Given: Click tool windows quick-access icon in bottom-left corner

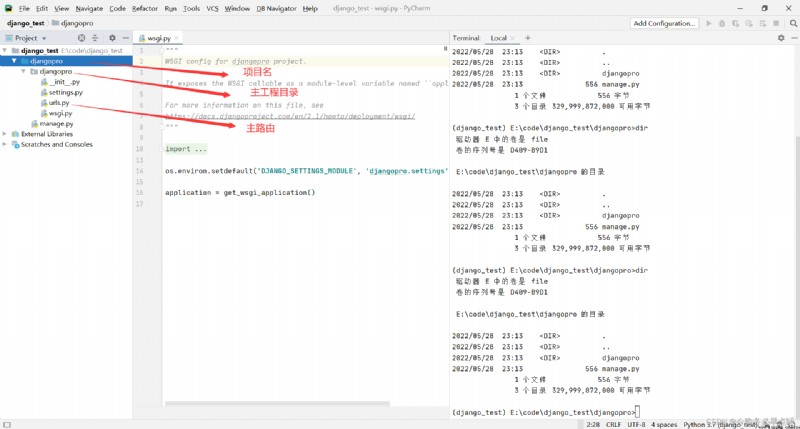Looking at the screenshot, I should coord(7,424).
